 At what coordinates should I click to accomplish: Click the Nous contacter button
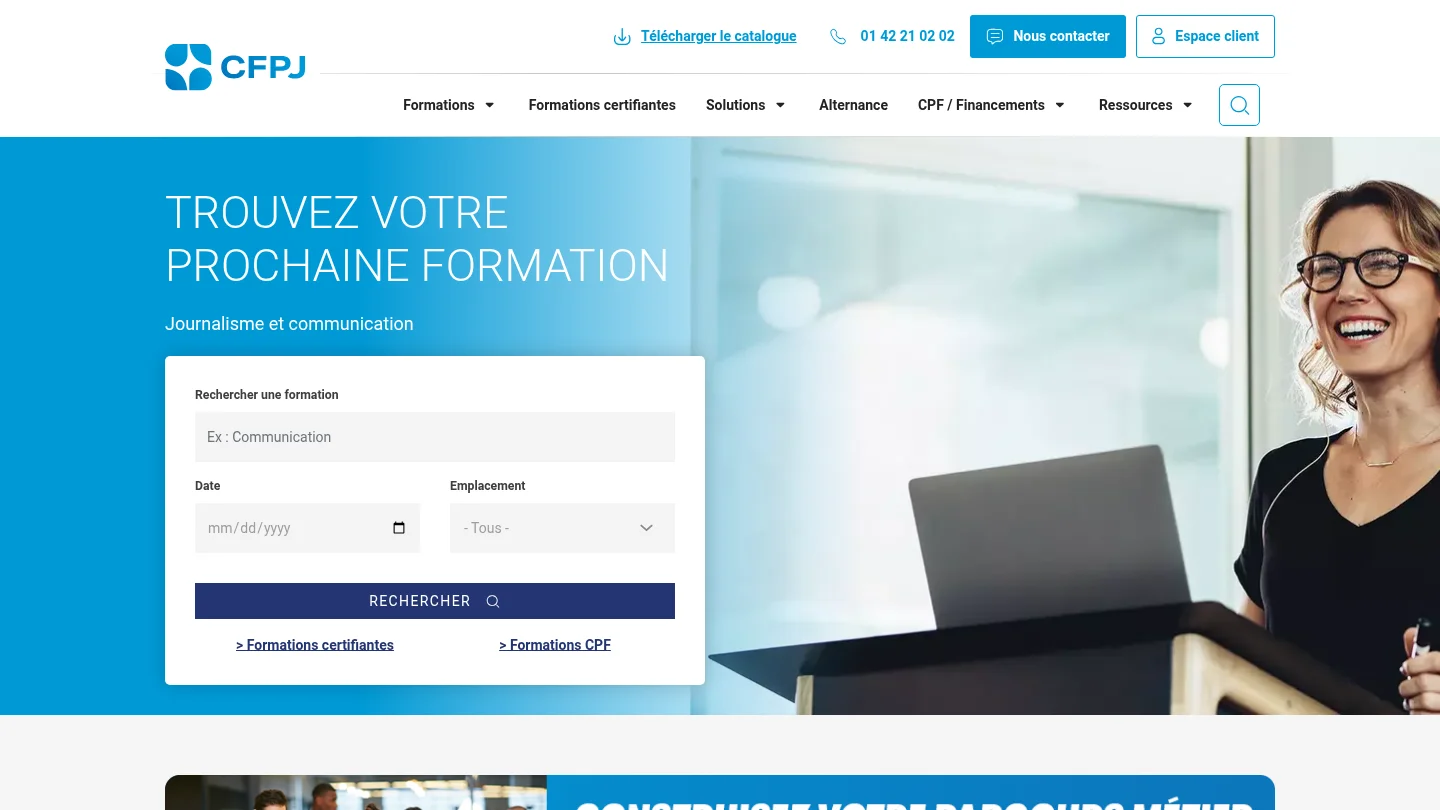[x=1048, y=36]
